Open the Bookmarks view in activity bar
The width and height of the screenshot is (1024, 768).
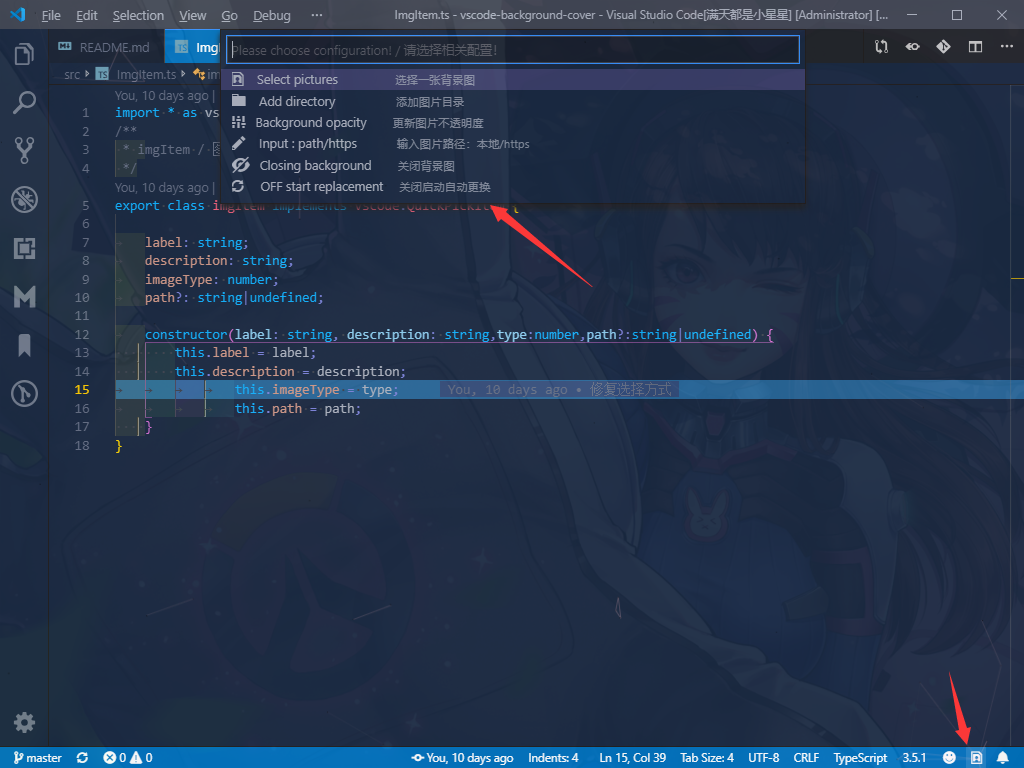[24, 345]
